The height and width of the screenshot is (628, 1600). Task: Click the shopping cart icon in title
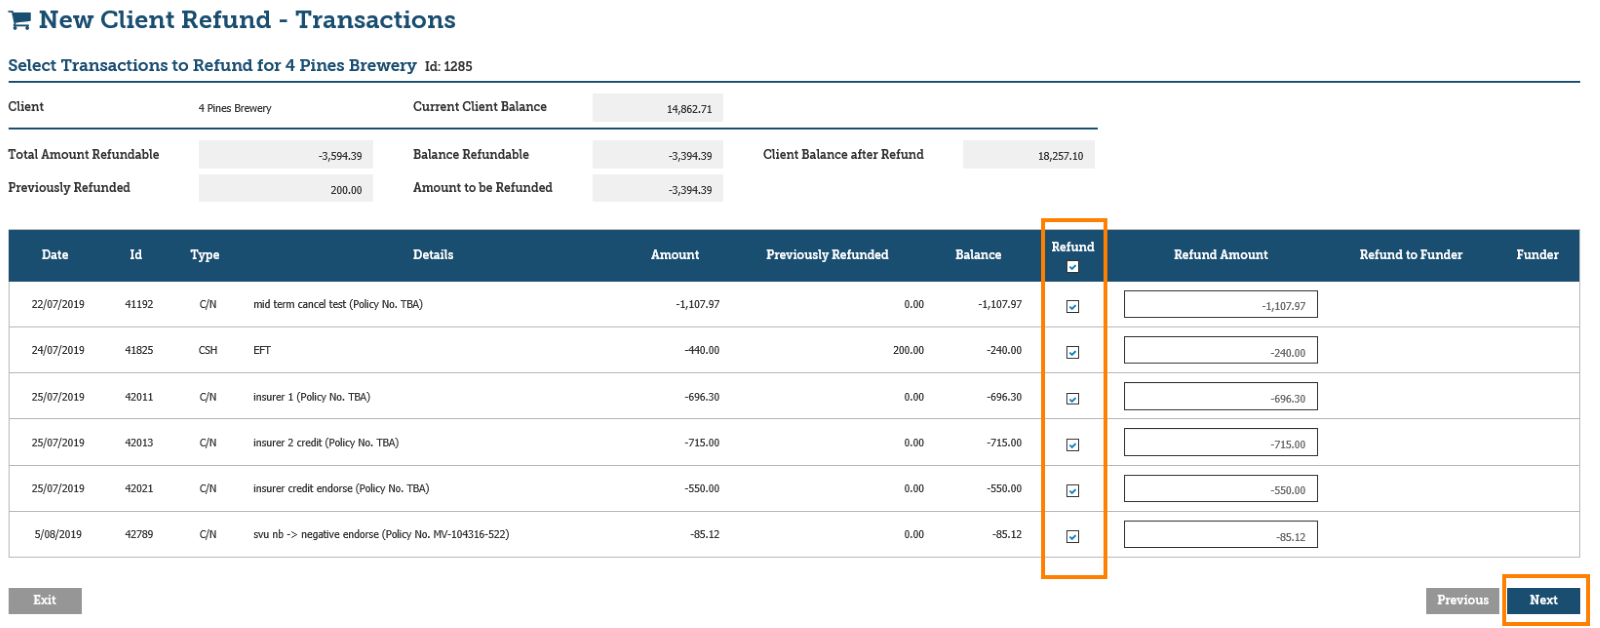[x=19, y=21]
